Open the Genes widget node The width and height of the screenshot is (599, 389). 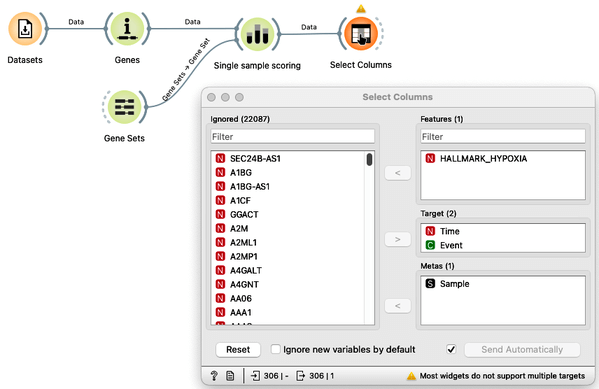click(127, 29)
